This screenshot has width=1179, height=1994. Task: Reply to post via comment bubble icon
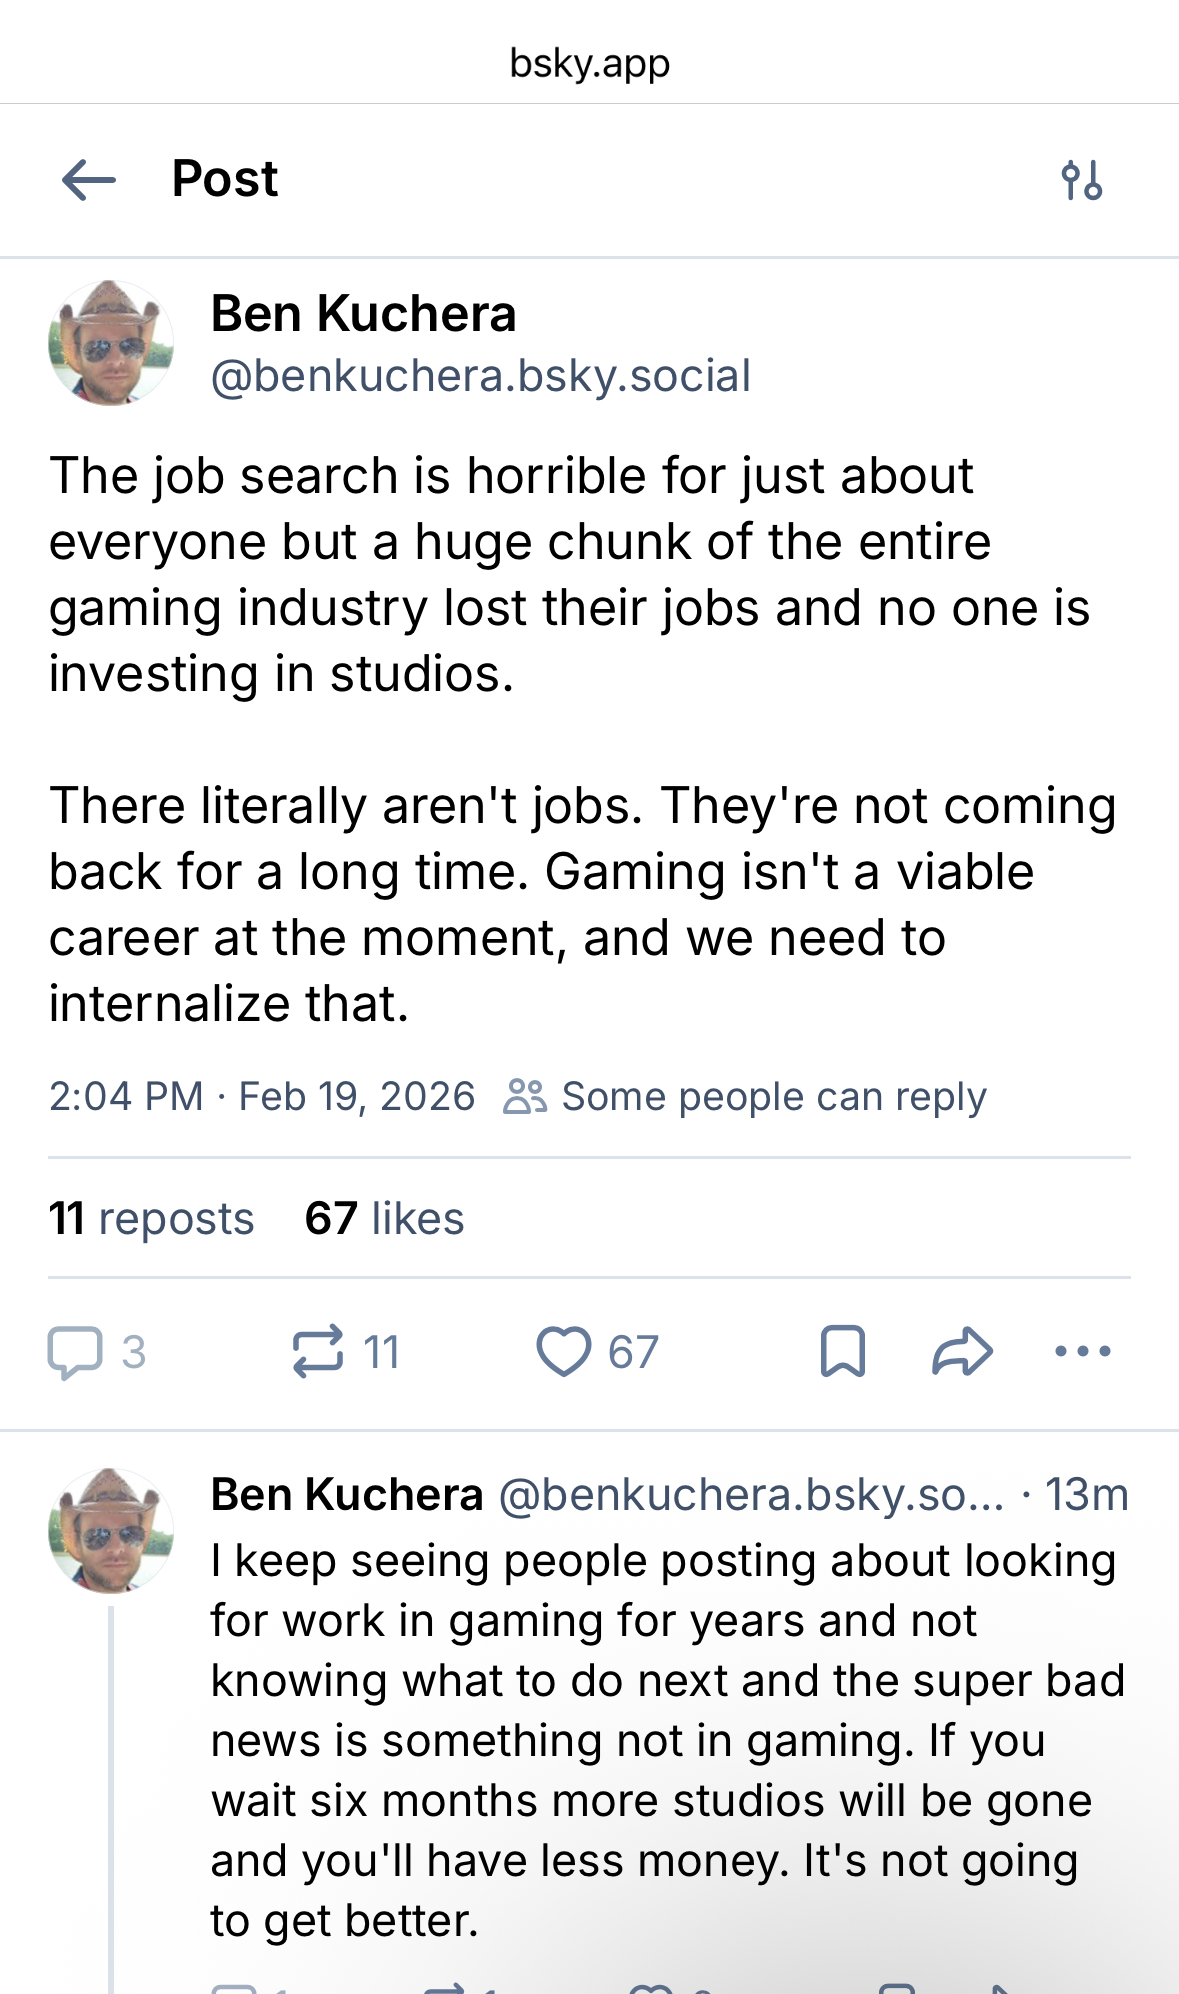tap(76, 1352)
